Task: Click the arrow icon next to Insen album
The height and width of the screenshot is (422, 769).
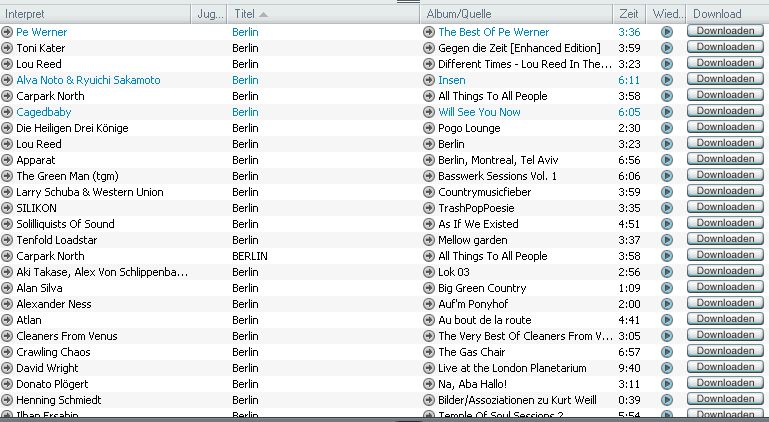Action: 429,80
